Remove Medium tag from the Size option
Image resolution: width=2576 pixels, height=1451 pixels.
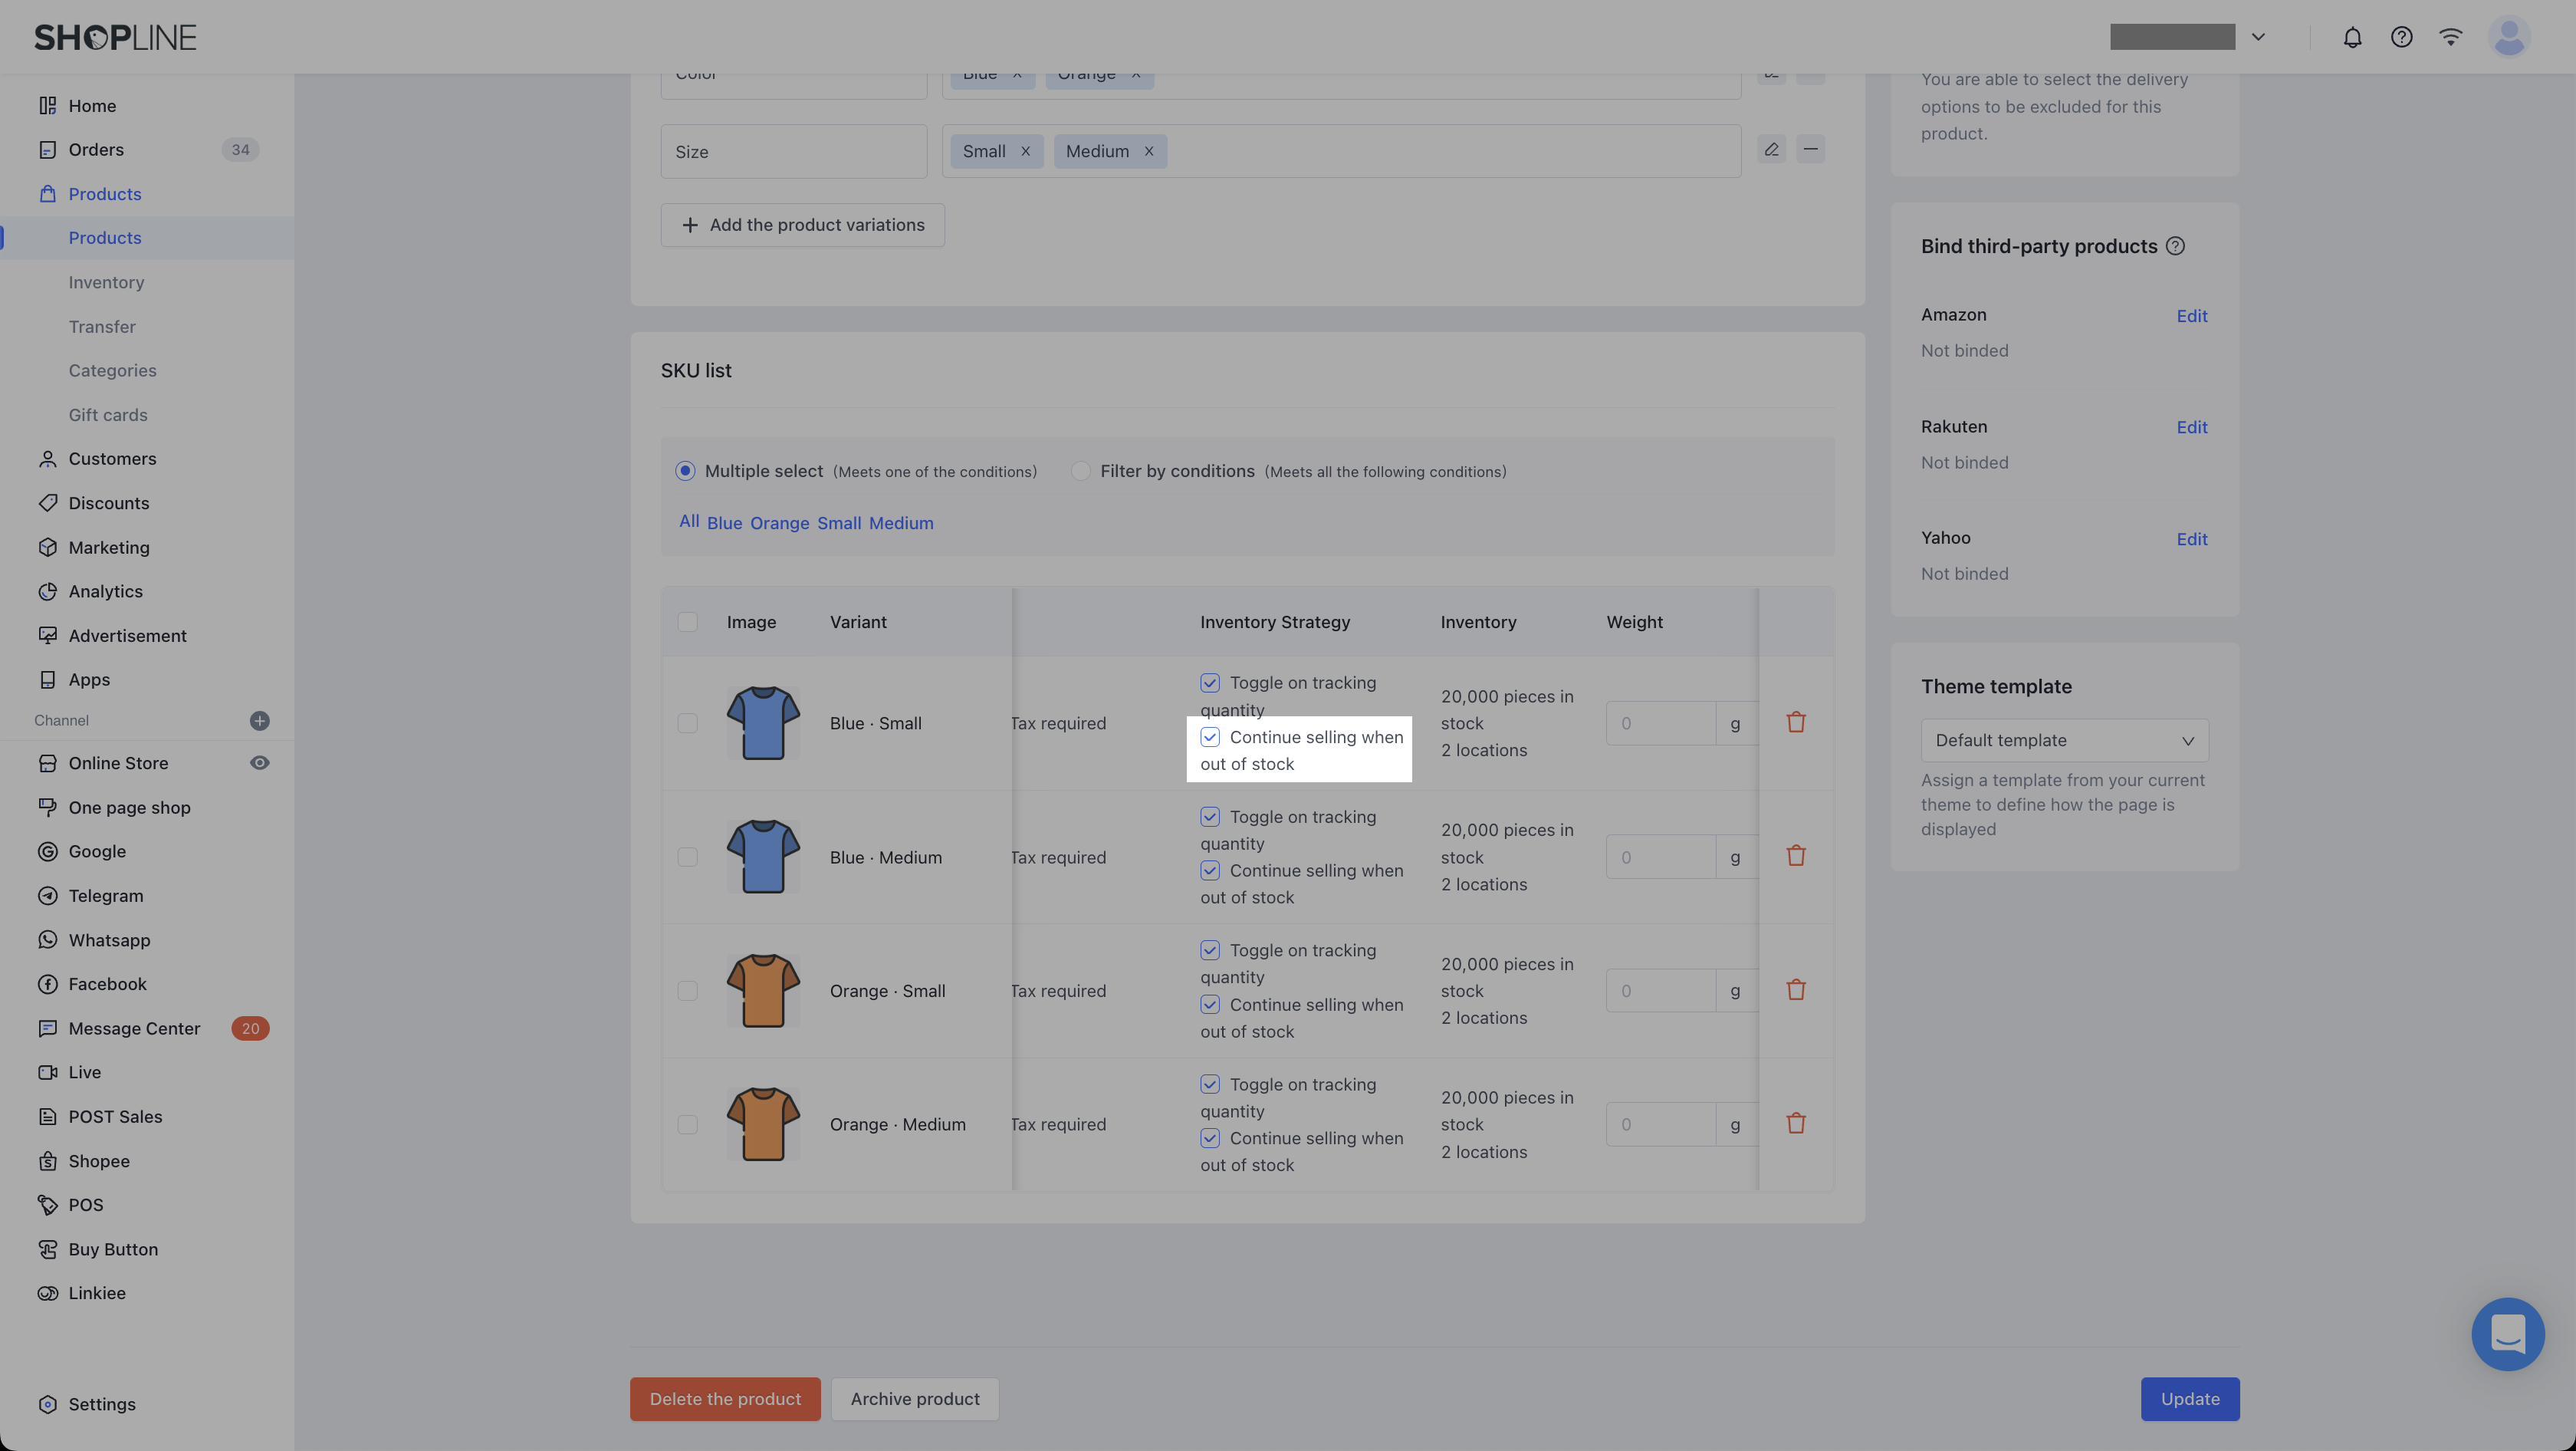1149,151
